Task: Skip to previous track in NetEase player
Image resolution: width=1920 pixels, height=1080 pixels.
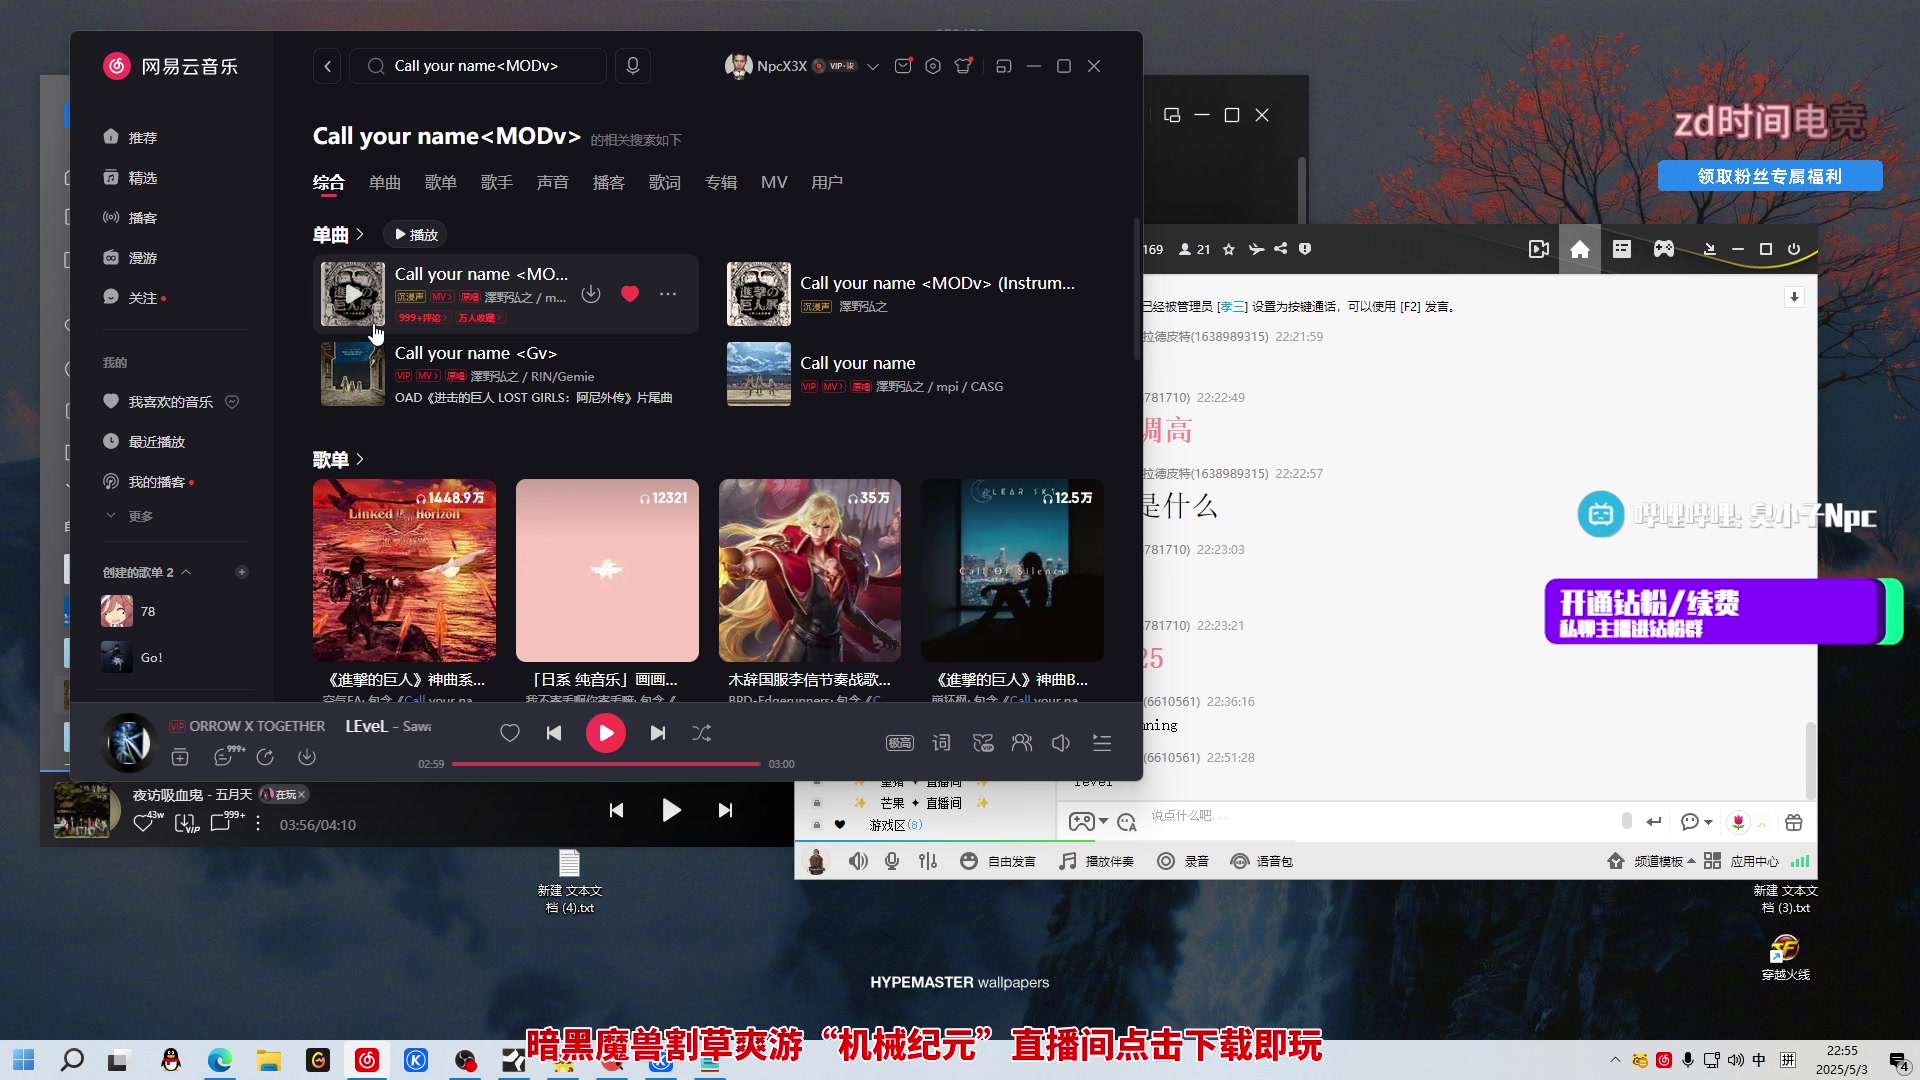Action: (x=554, y=733)
